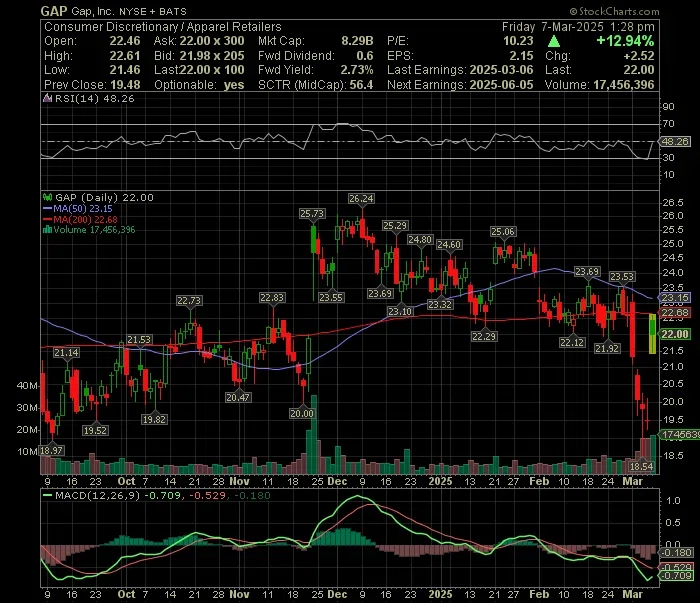Click the 26.24 peak price label
The height and width of the screenshot is (603, 700).
tap(361, 199)
